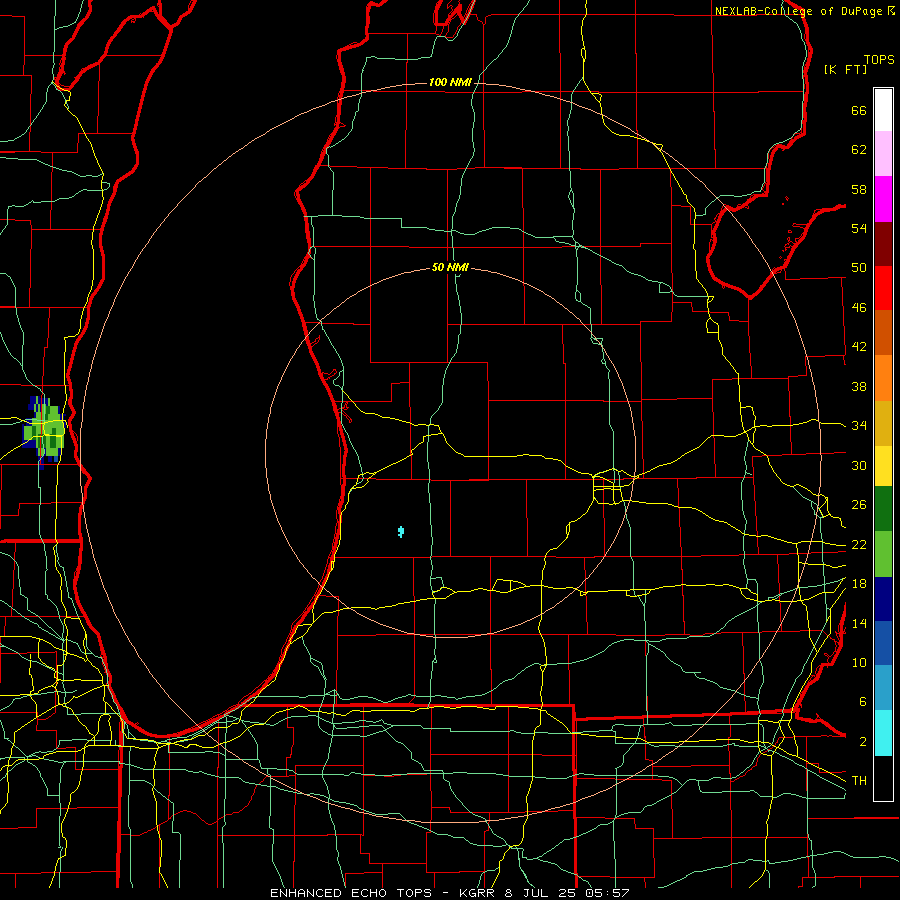Click the dark maroon legend swatch
Image resolution: width=900 pixels, height=900 pixels.
click(883, 244)
